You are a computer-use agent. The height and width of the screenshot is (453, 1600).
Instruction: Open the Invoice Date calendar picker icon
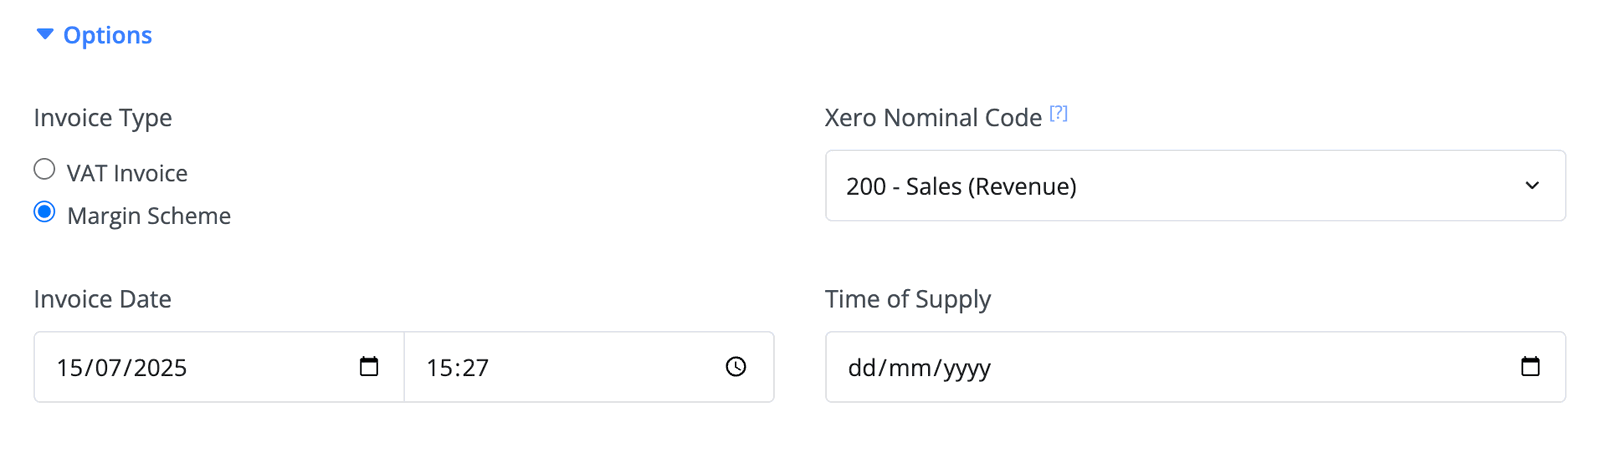tap(369, 366)
